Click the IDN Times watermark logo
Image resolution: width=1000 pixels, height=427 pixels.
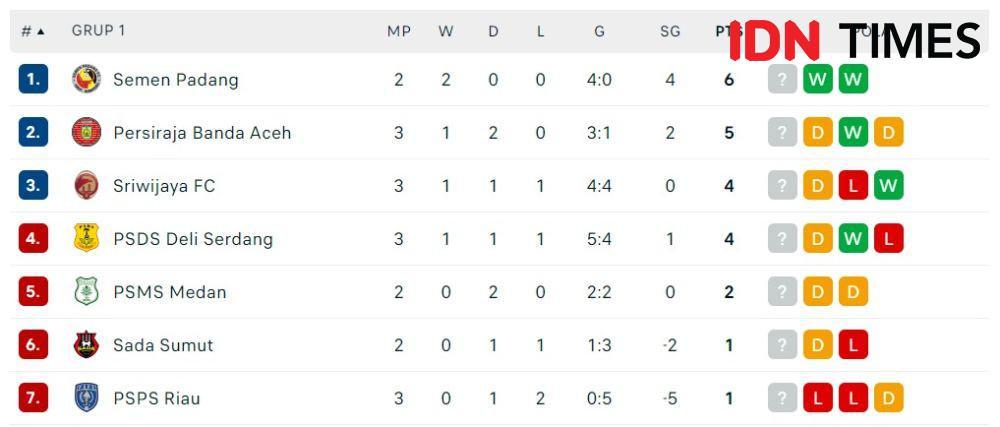pyautogui.click(x=855, y=40)
